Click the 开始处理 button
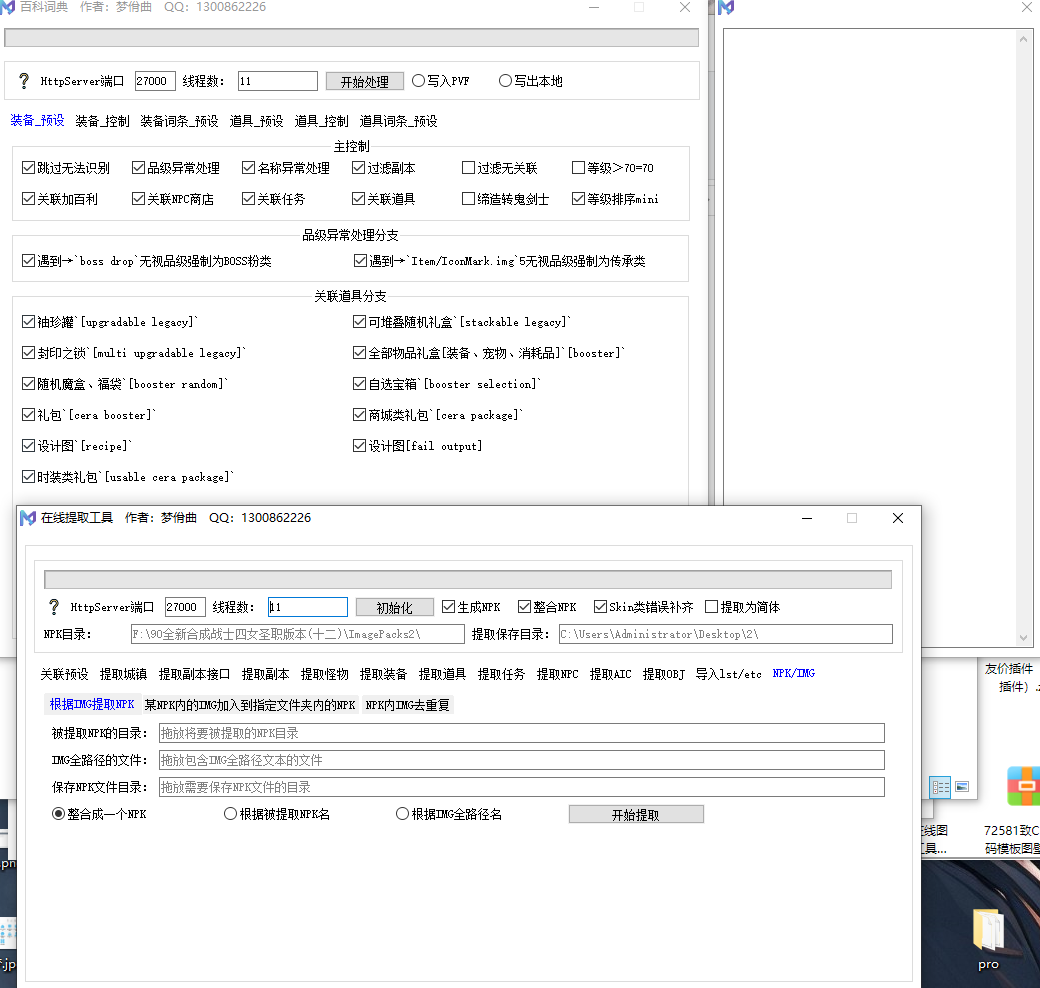The width and height of the screenshot is (1040, 988). coord(365,82)
